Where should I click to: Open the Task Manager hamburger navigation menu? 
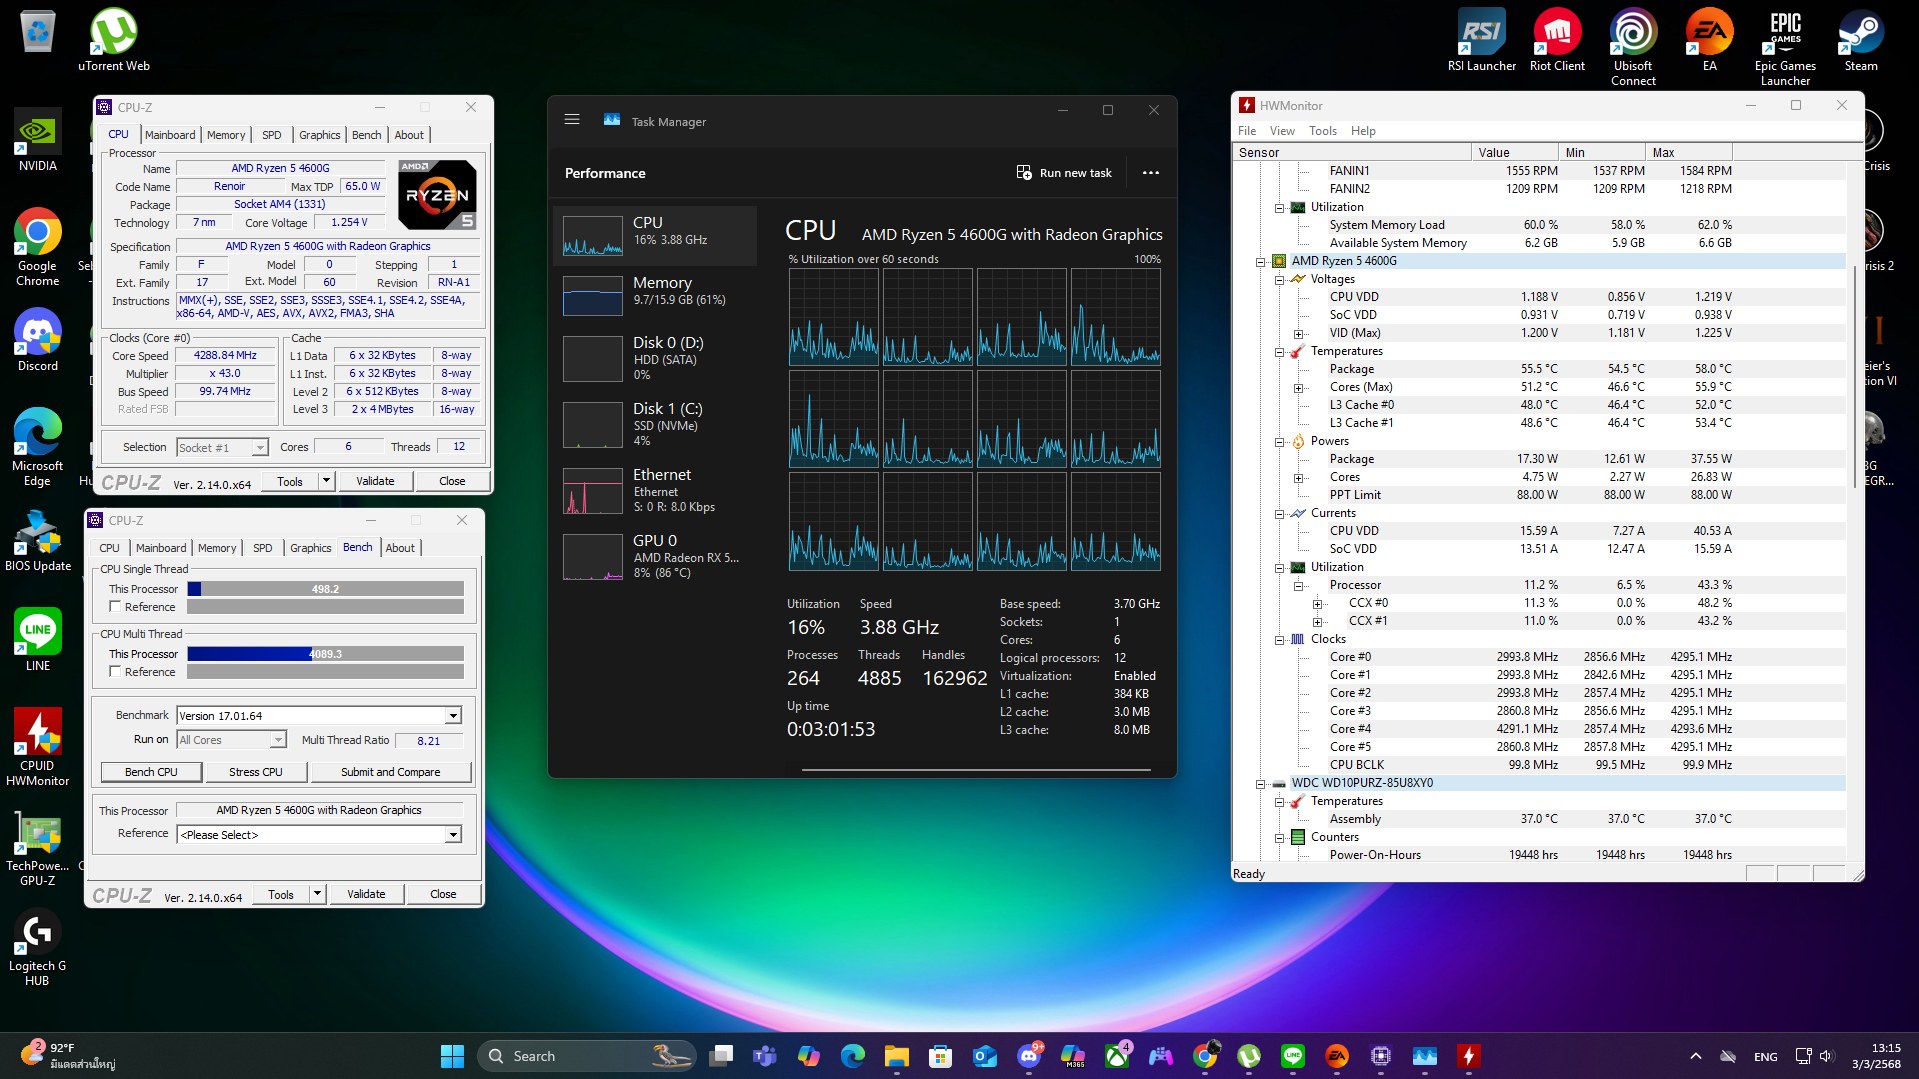click(572, 120)
